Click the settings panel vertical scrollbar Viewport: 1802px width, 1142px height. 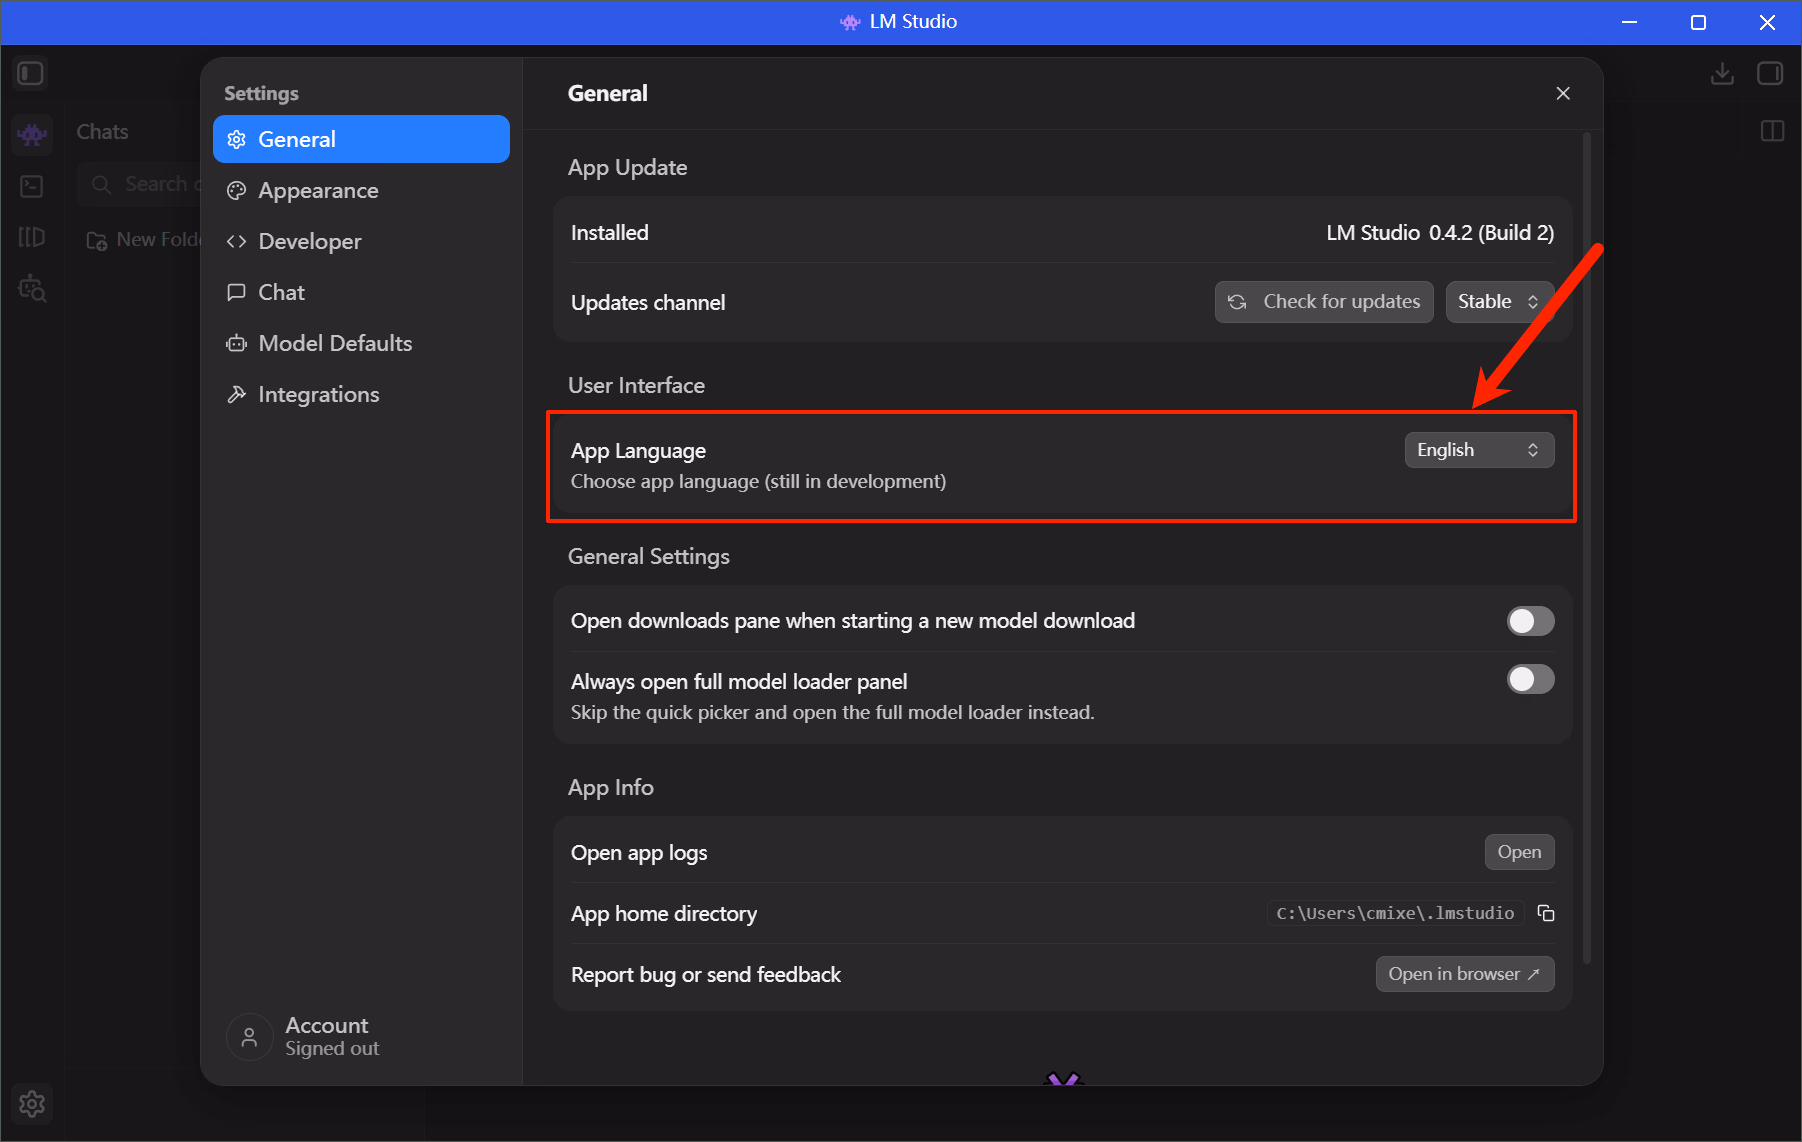(x=1587, y=548)
